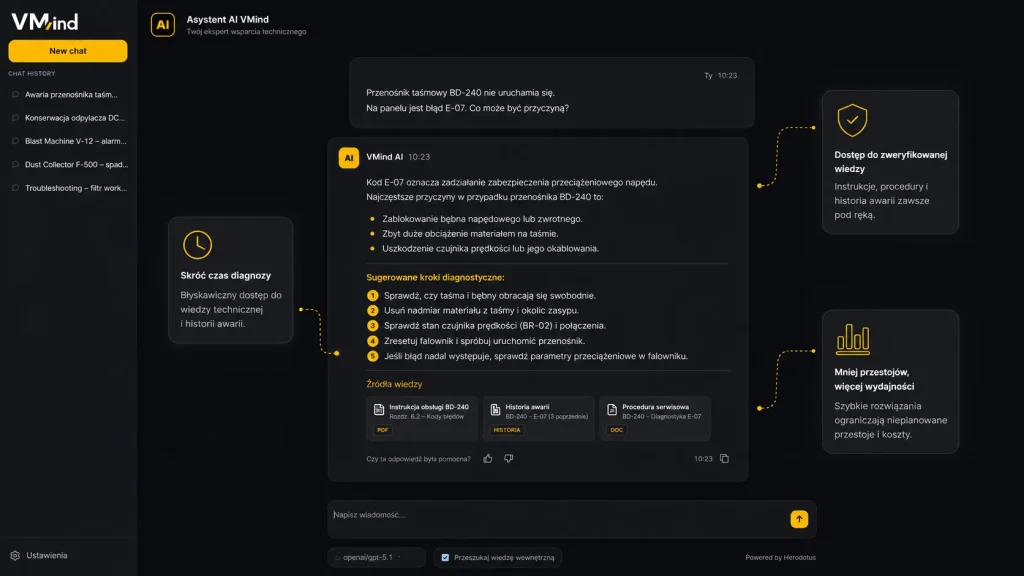The image size is (1024, 576).
Task: Click the Mniej przestojów, więcej wydajności card
Action: pyautogui.click(x=891, y=381)
